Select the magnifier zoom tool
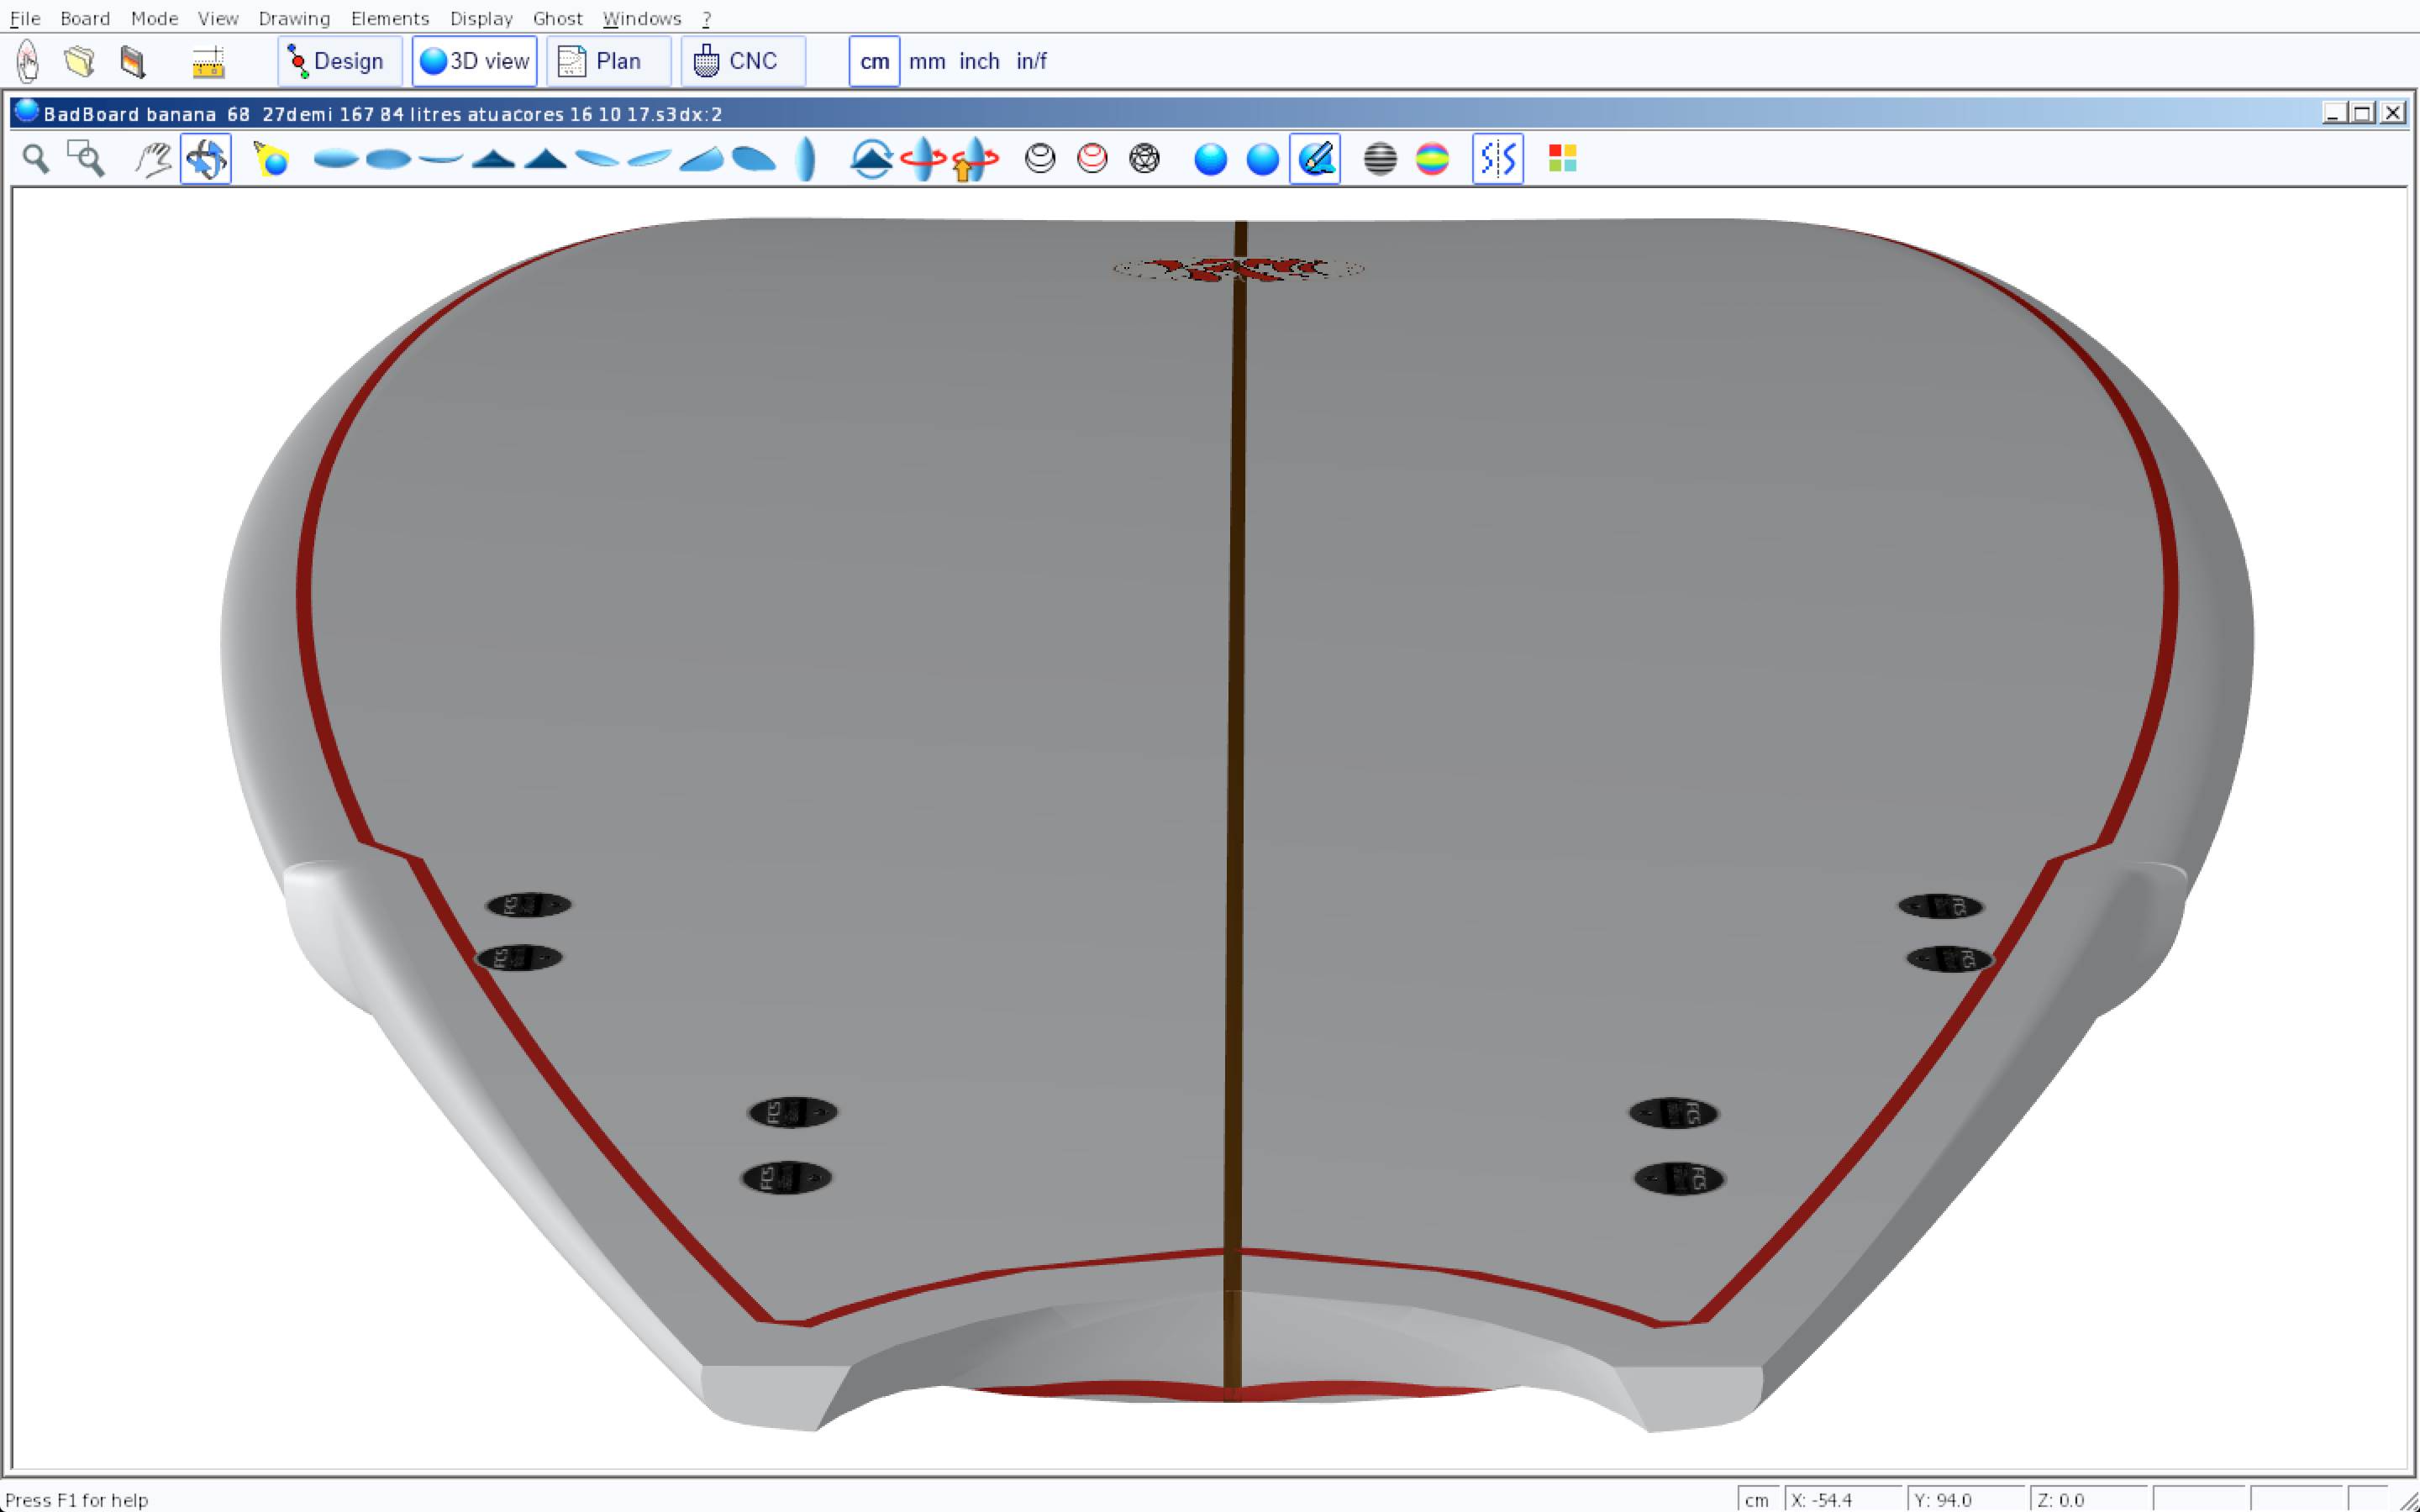 (x=36, y=159)
